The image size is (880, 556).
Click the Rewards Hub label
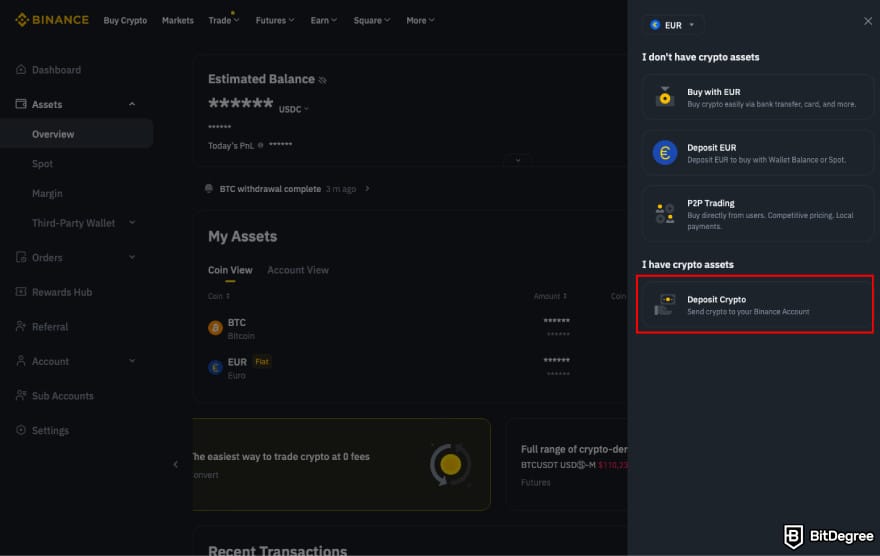pyautogui.click(x=62, y=292)
